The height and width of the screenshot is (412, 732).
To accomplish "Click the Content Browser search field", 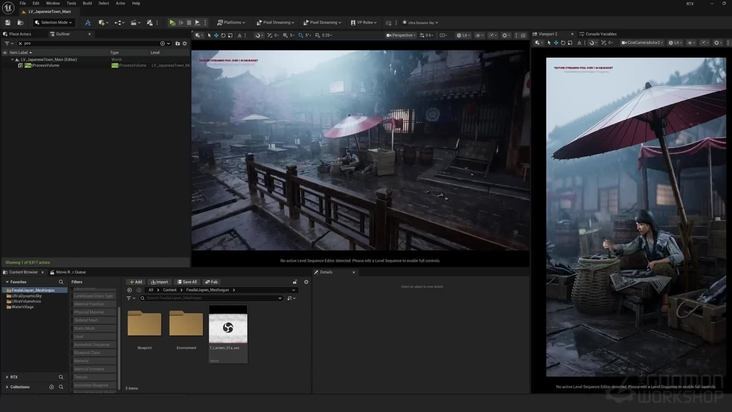I will pyautogui.click(x=211, y=298).
